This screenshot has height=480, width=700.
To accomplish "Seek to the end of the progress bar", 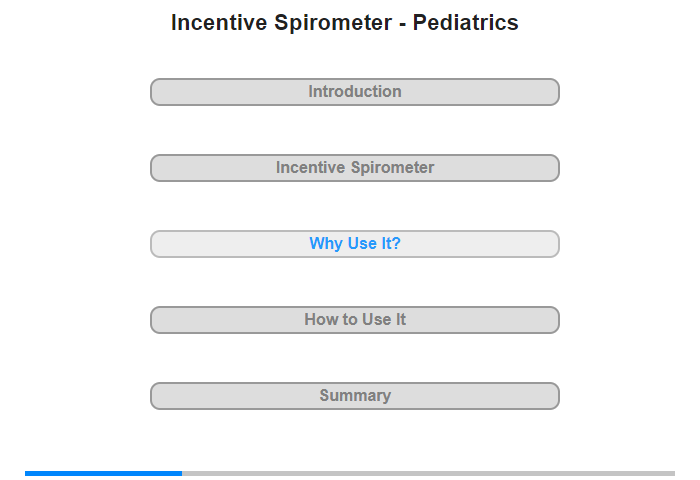I will click(x=673, y=473).
